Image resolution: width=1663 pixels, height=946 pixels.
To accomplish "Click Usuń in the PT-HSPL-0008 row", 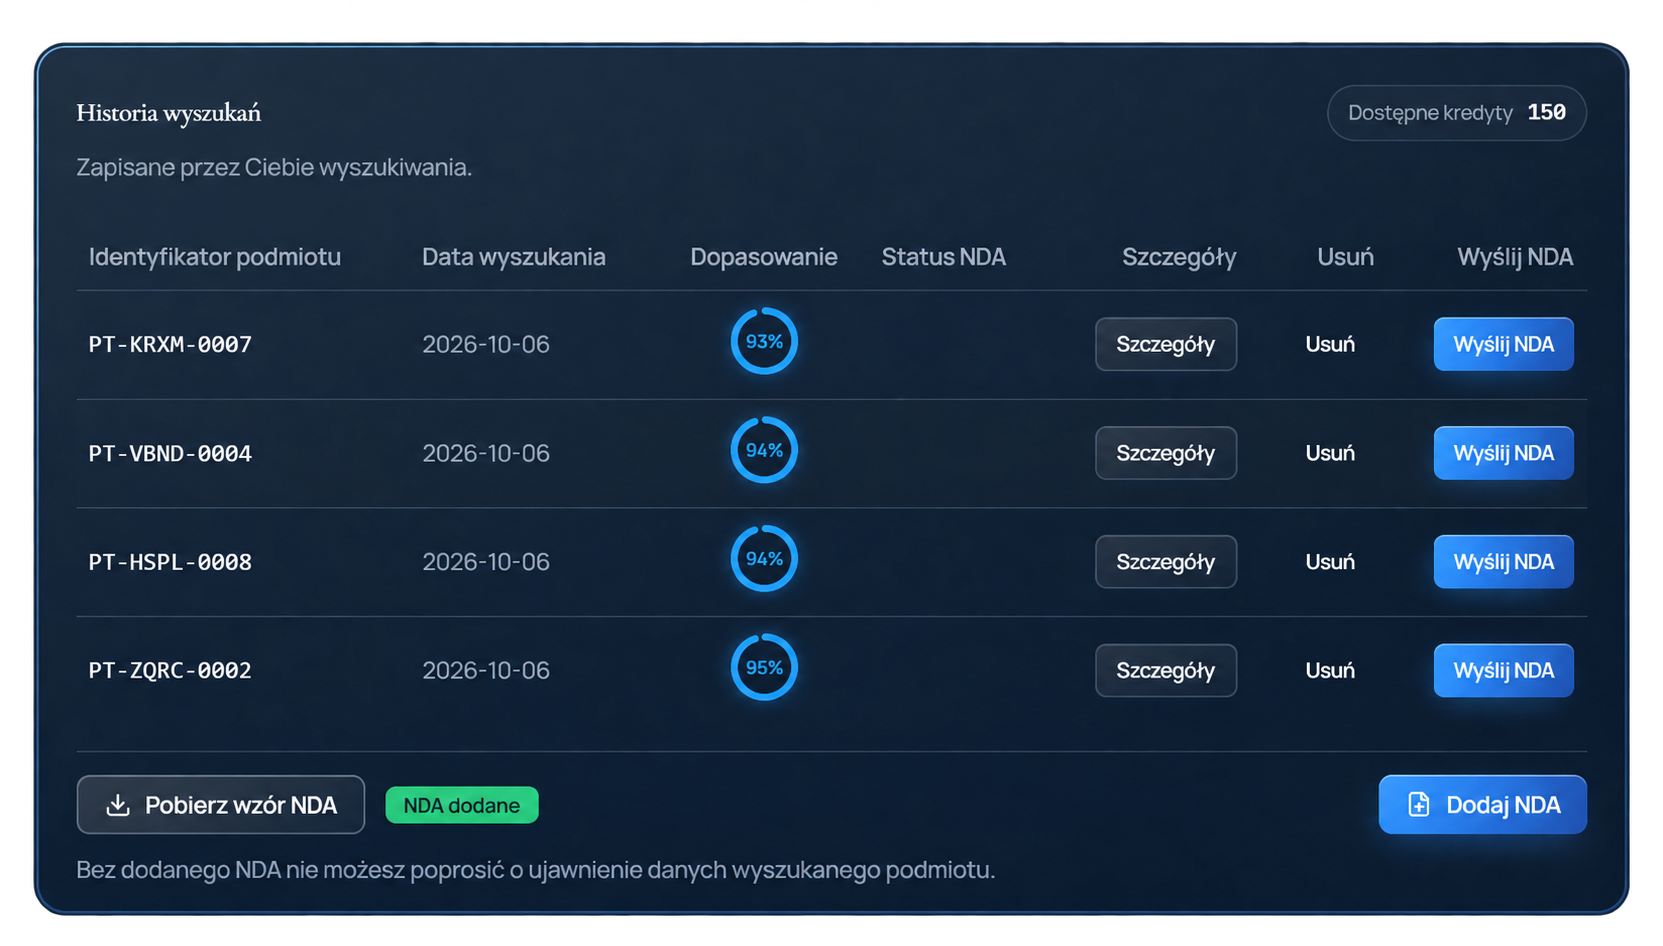I will tap(1330, 562).
